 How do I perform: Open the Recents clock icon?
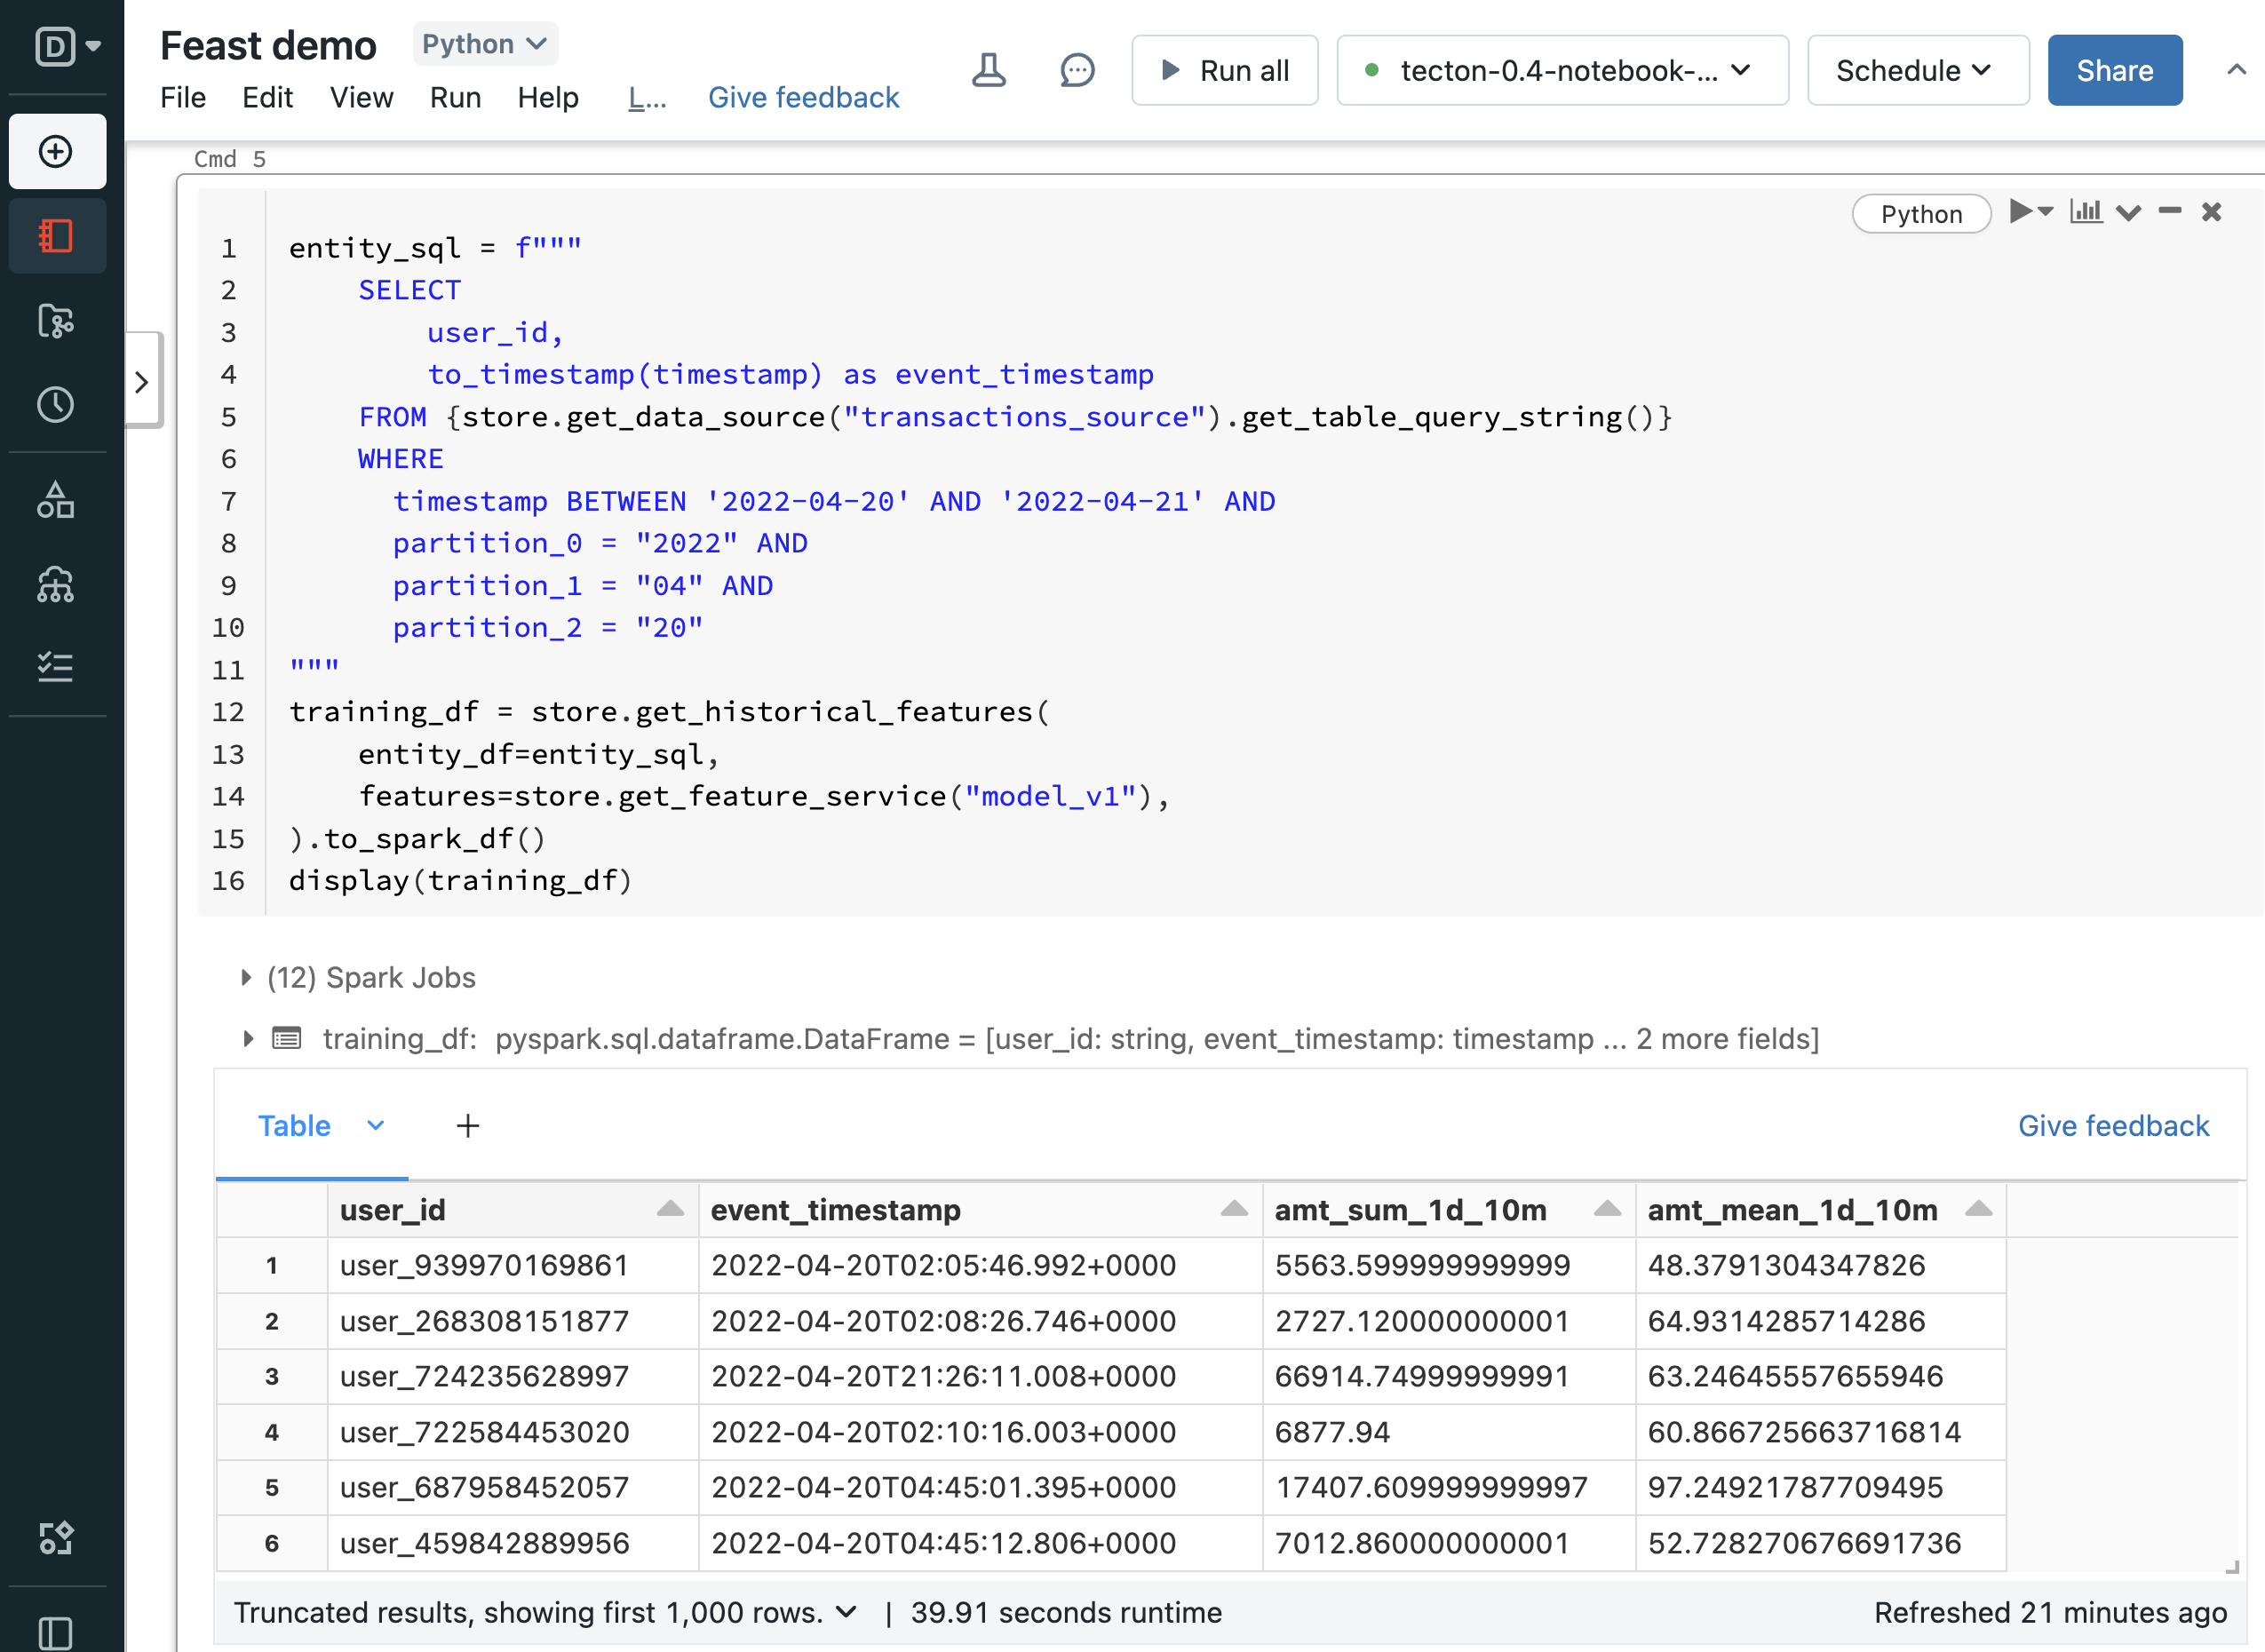click(56, 405)
